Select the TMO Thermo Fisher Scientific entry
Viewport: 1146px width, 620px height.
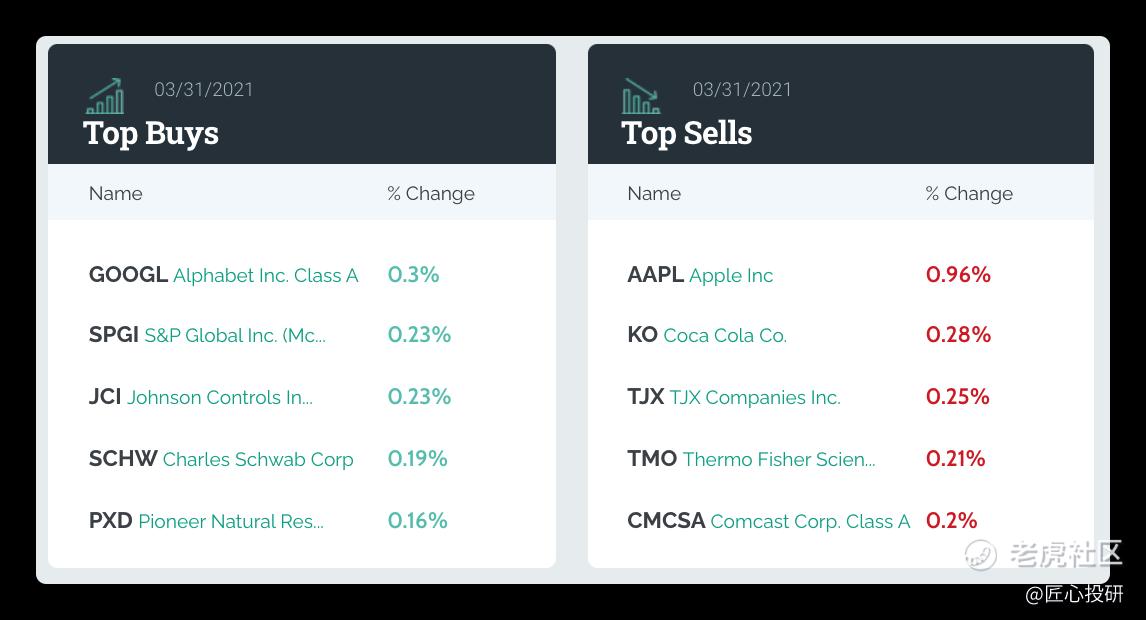pos(751,459)
